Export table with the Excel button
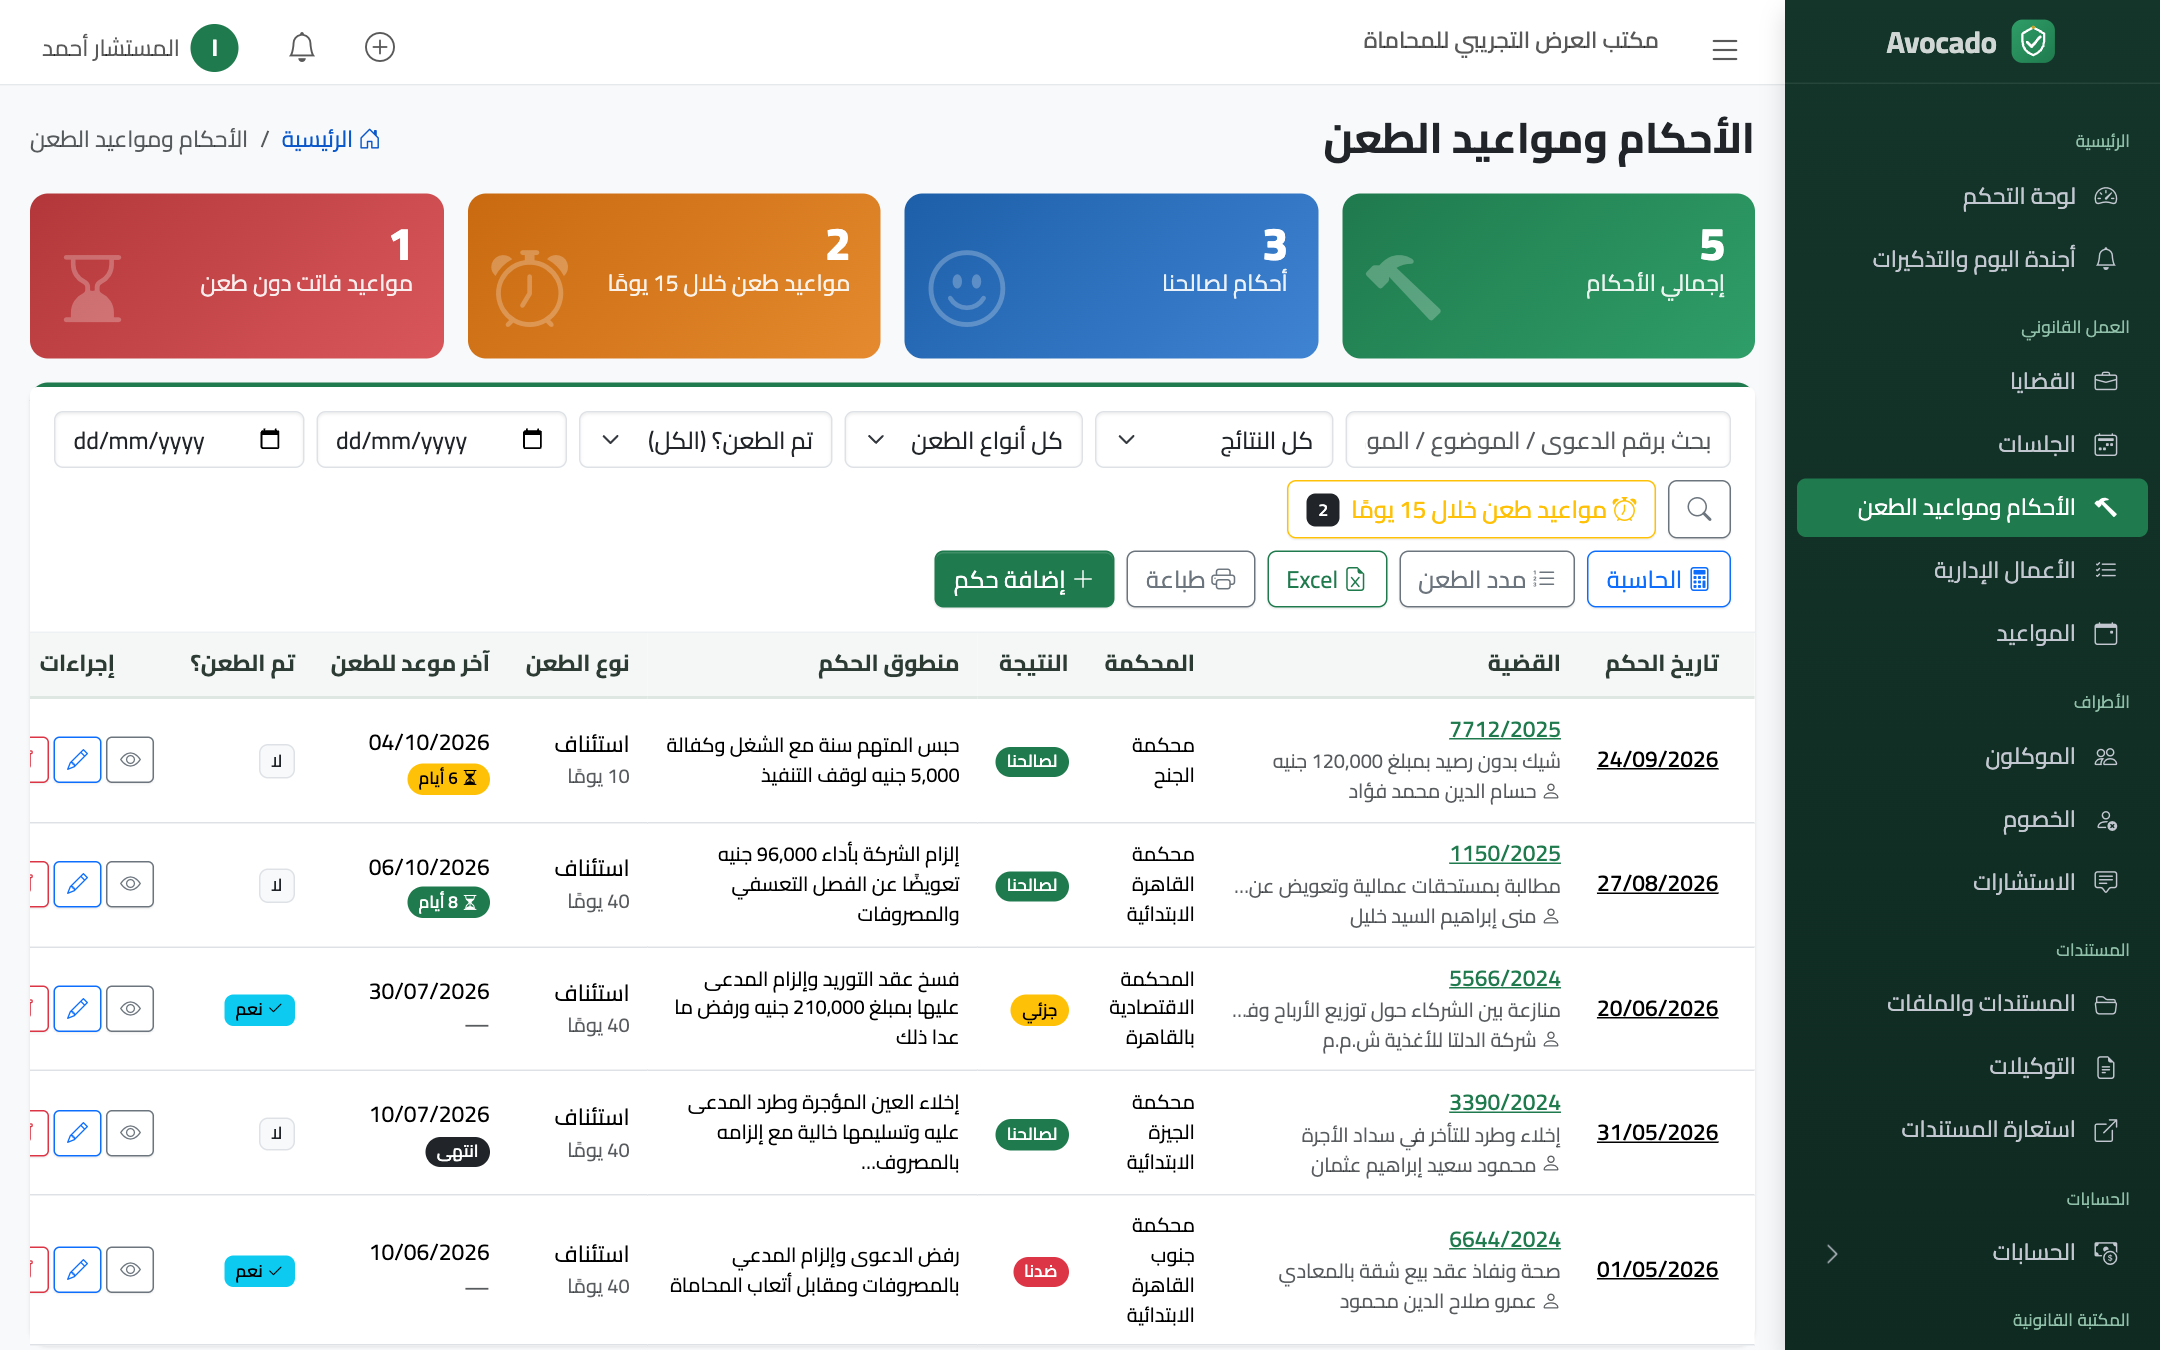Viewport: 2160px width, 1350px height. click(1327, 579)
